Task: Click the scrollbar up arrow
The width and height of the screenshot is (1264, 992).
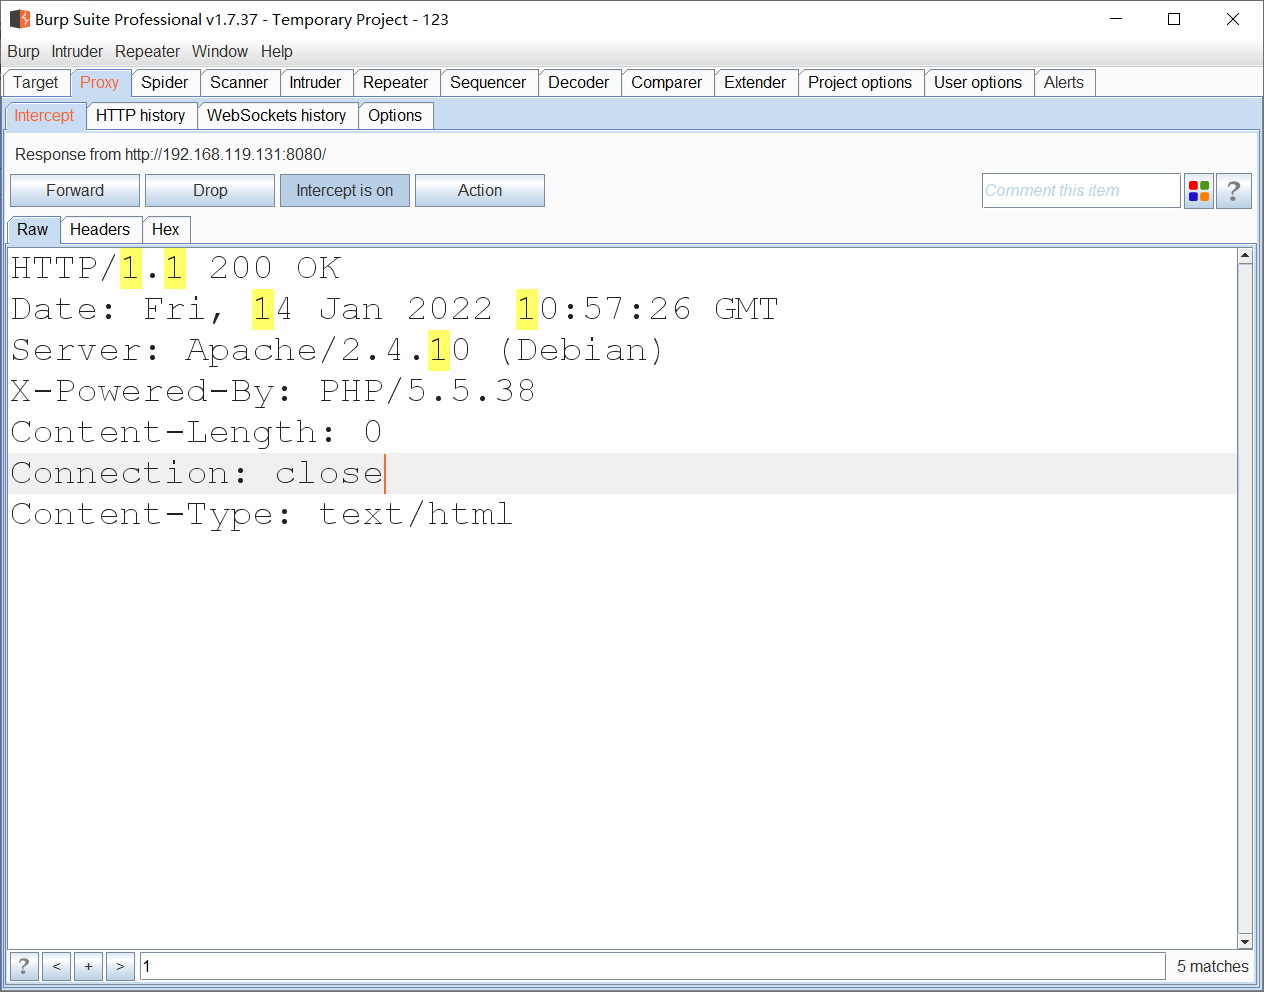Action: pyautogui.click(x=1245, y=256)
